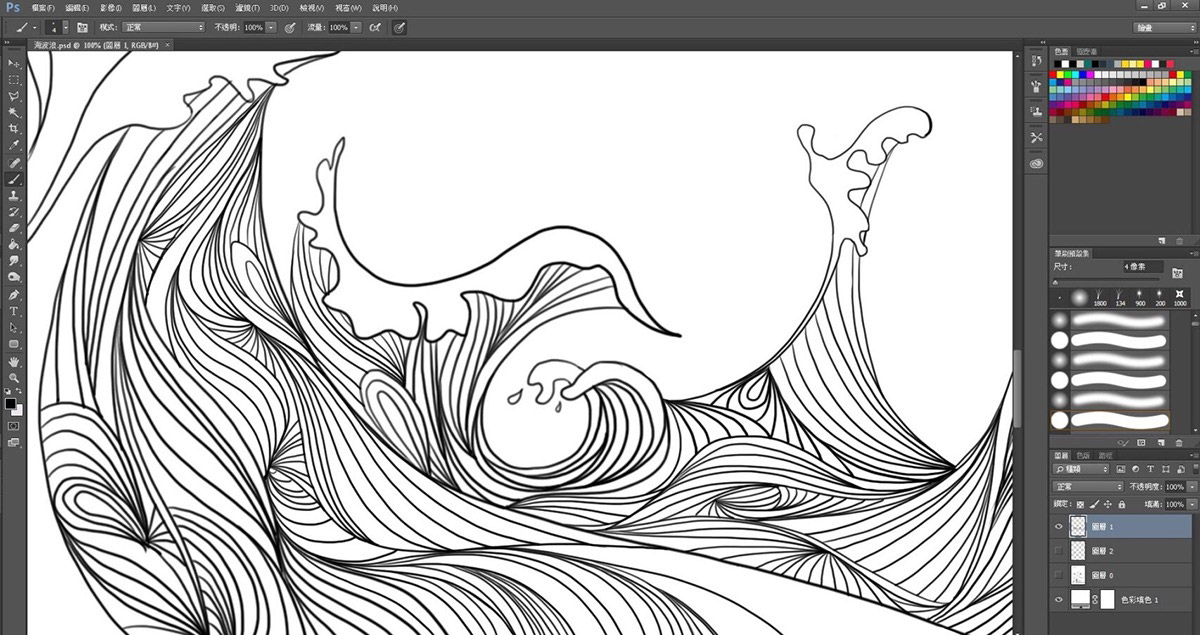Select the Zoom tool
1200x635 pixels.
tap(14, 377)
